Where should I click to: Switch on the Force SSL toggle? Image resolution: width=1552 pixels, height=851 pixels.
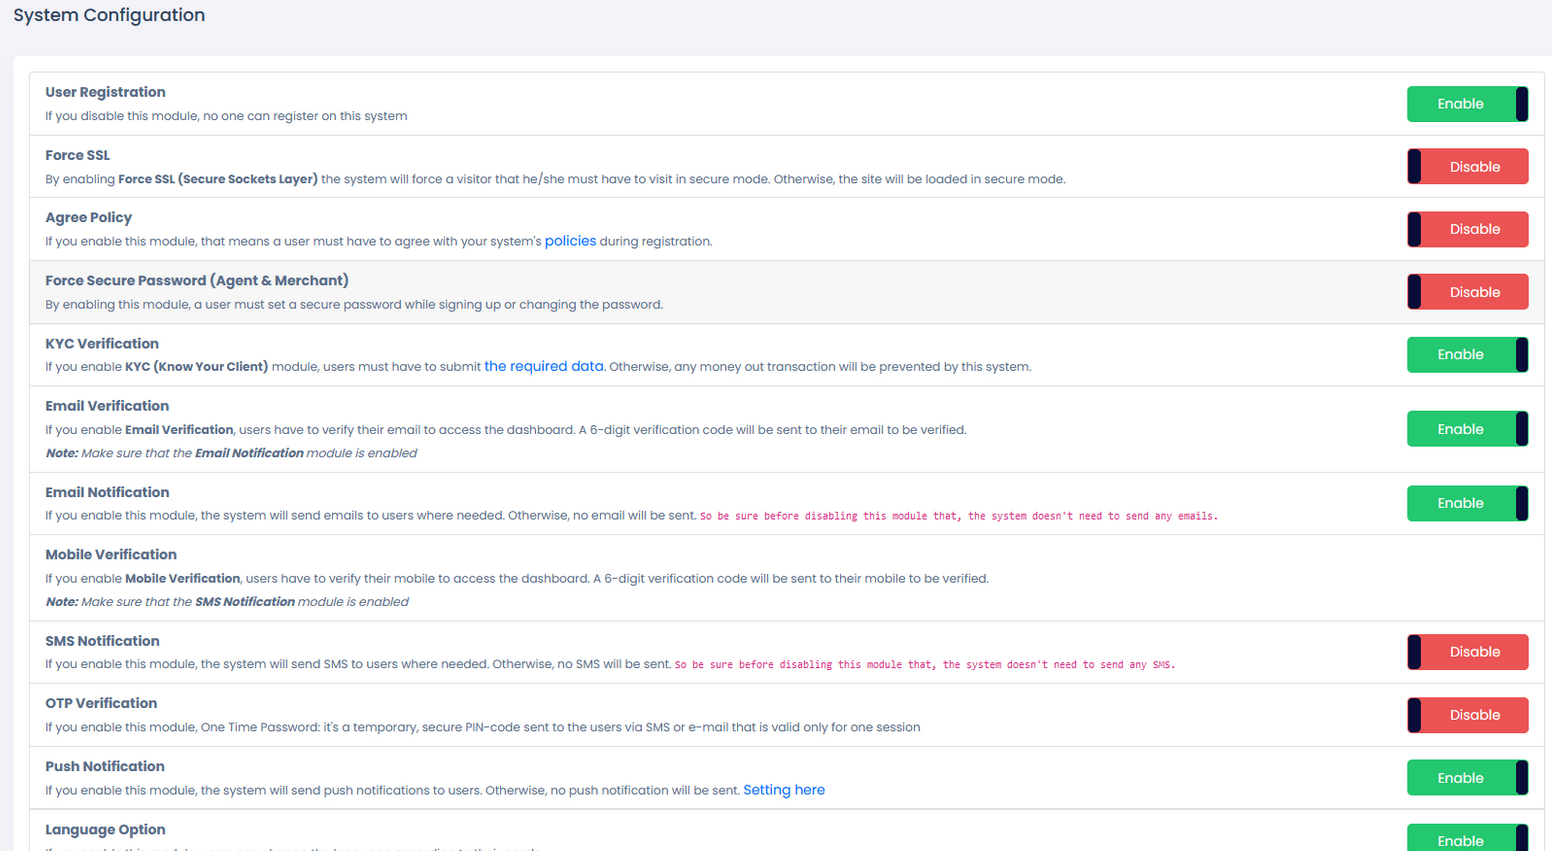pyautogui.click(x=1466, y=167)
